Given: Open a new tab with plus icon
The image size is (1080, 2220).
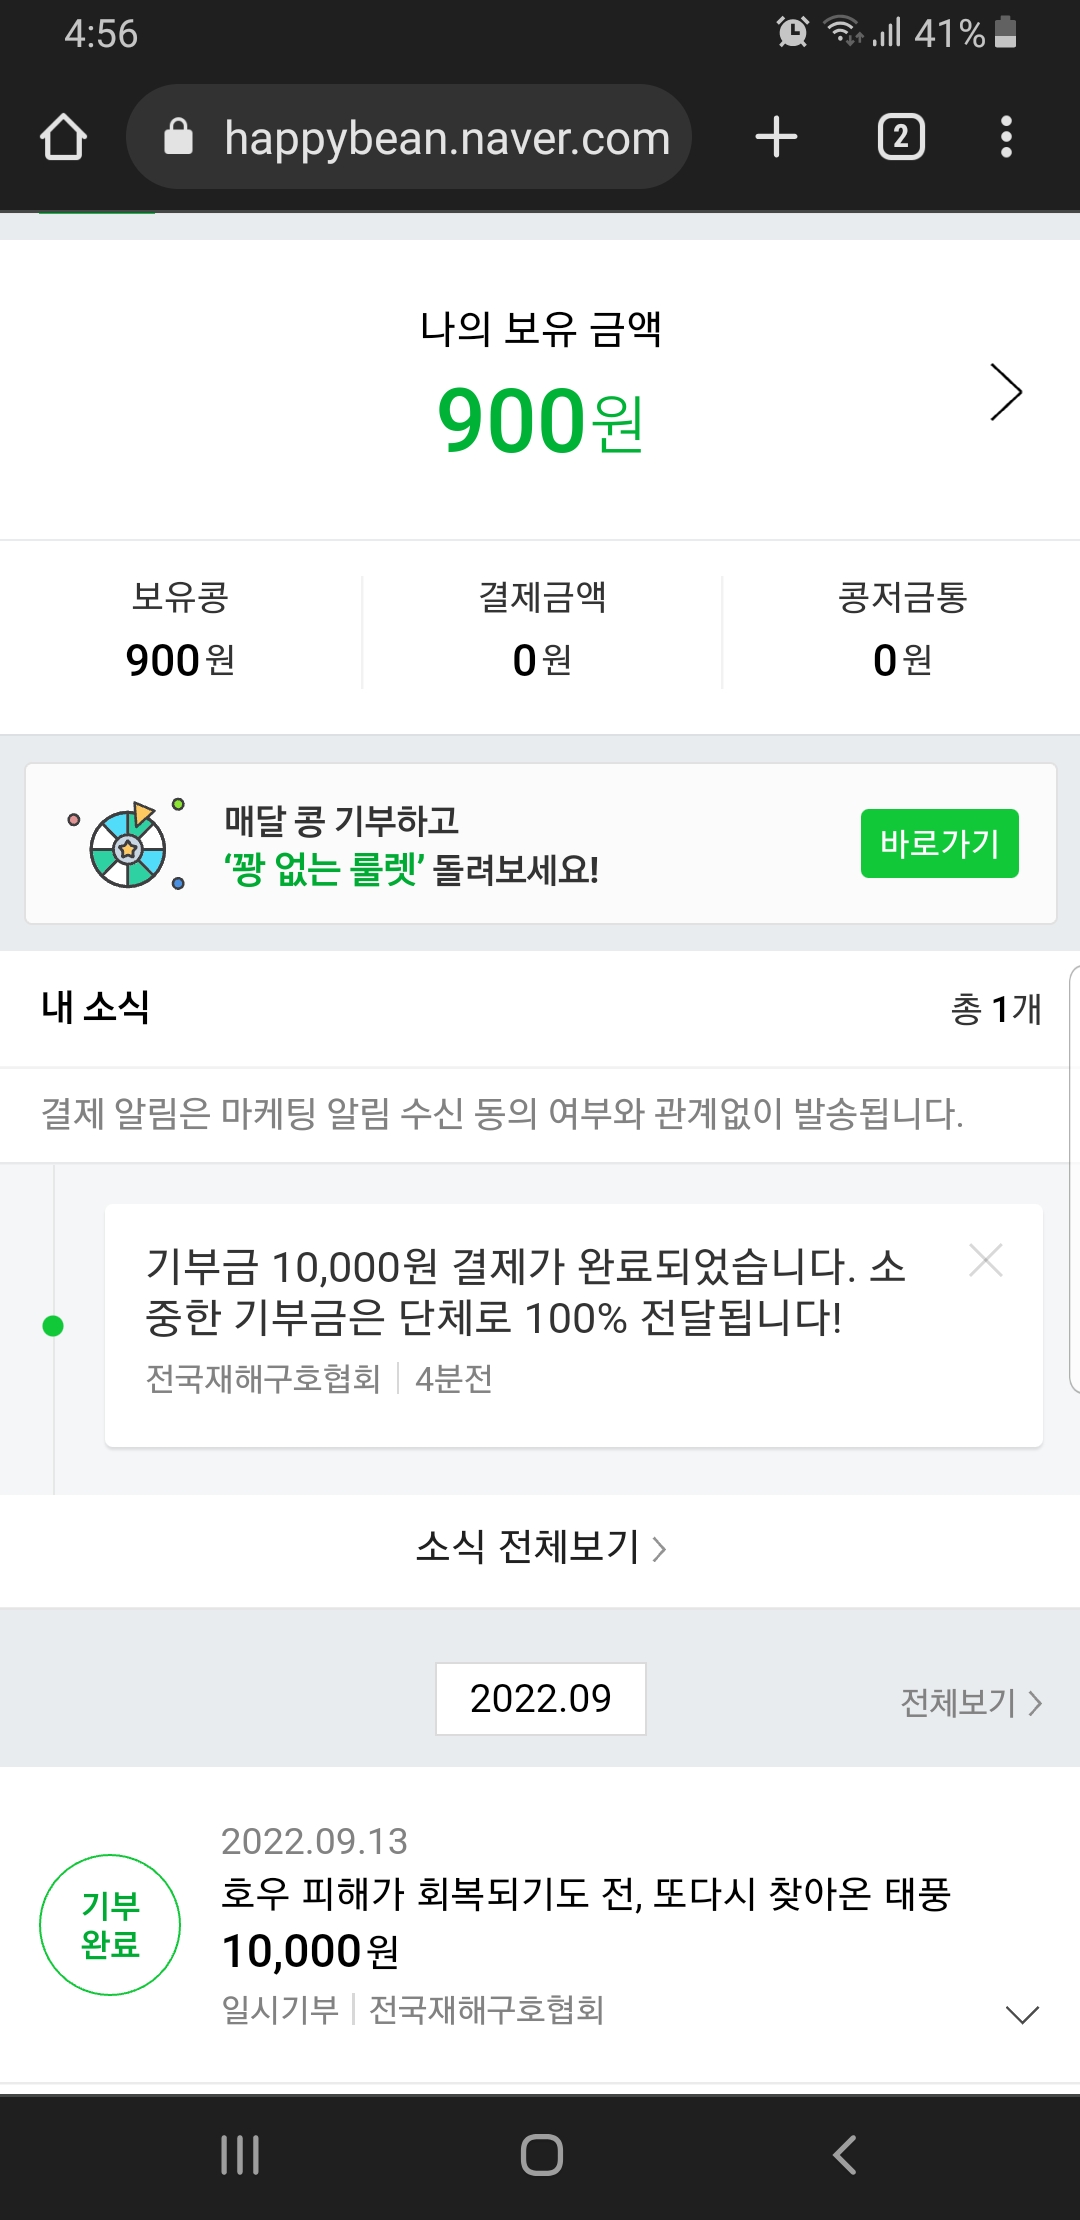Looking at the screenshot, I should (776, 137).
